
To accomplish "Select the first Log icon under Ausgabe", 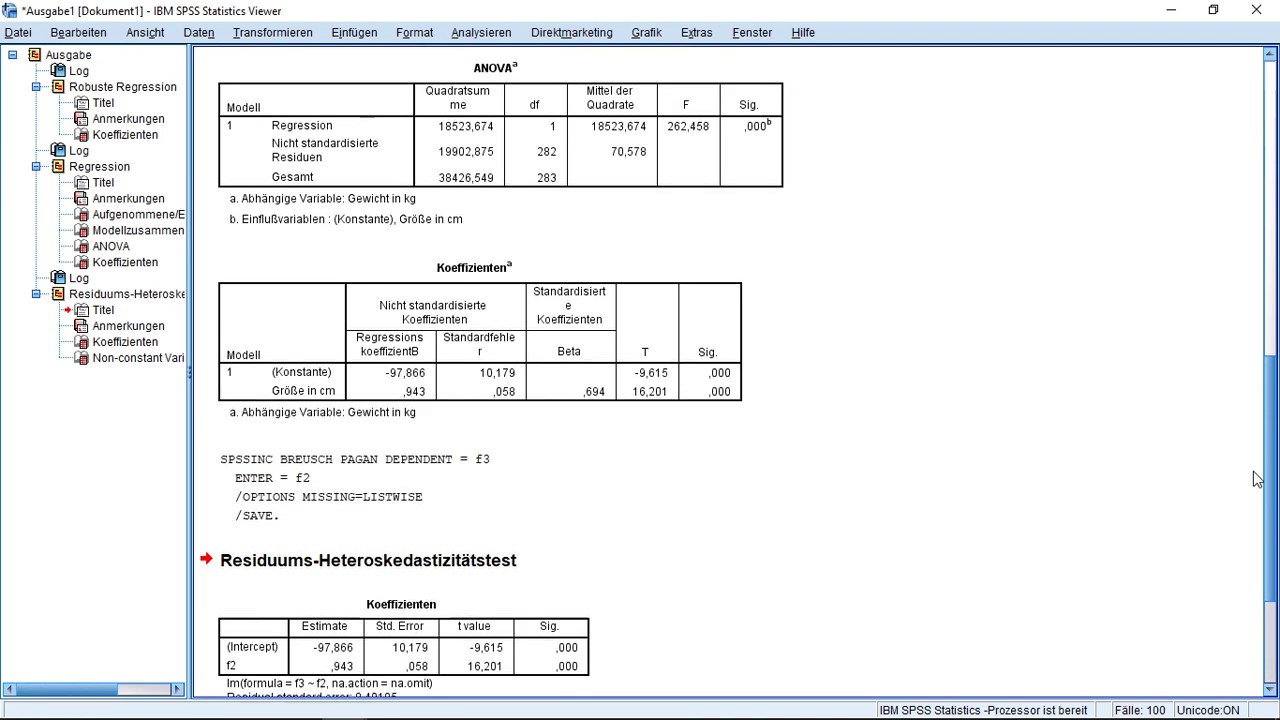I will 58,71.
